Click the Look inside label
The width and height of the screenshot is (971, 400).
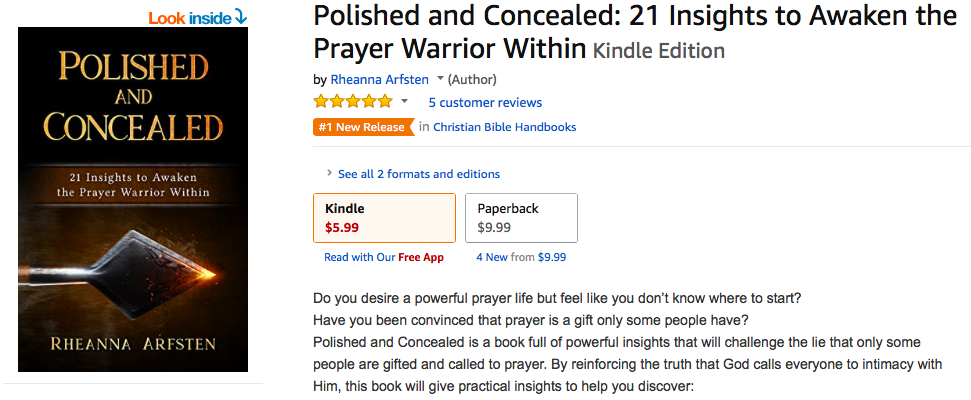pyautogui.click(x=189, y=17)
